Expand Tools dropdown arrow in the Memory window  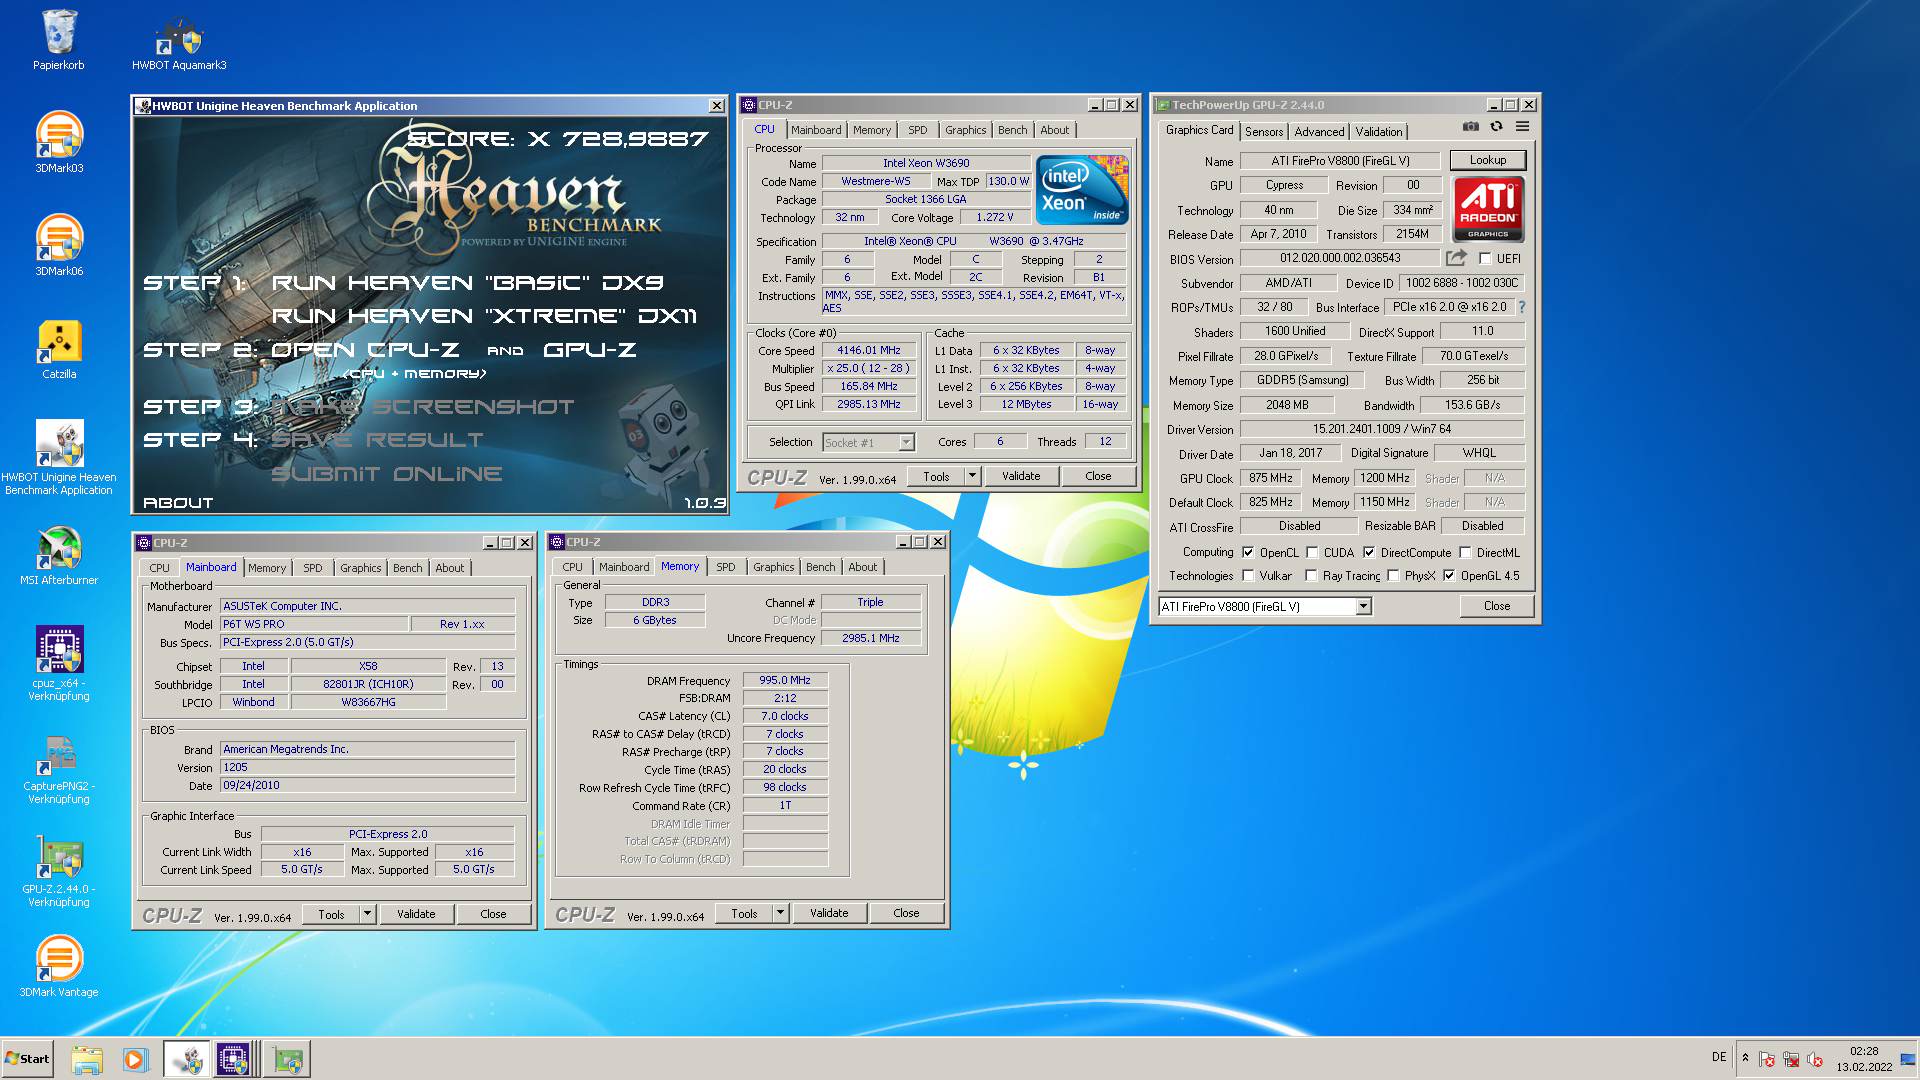[x=780, y=913]
